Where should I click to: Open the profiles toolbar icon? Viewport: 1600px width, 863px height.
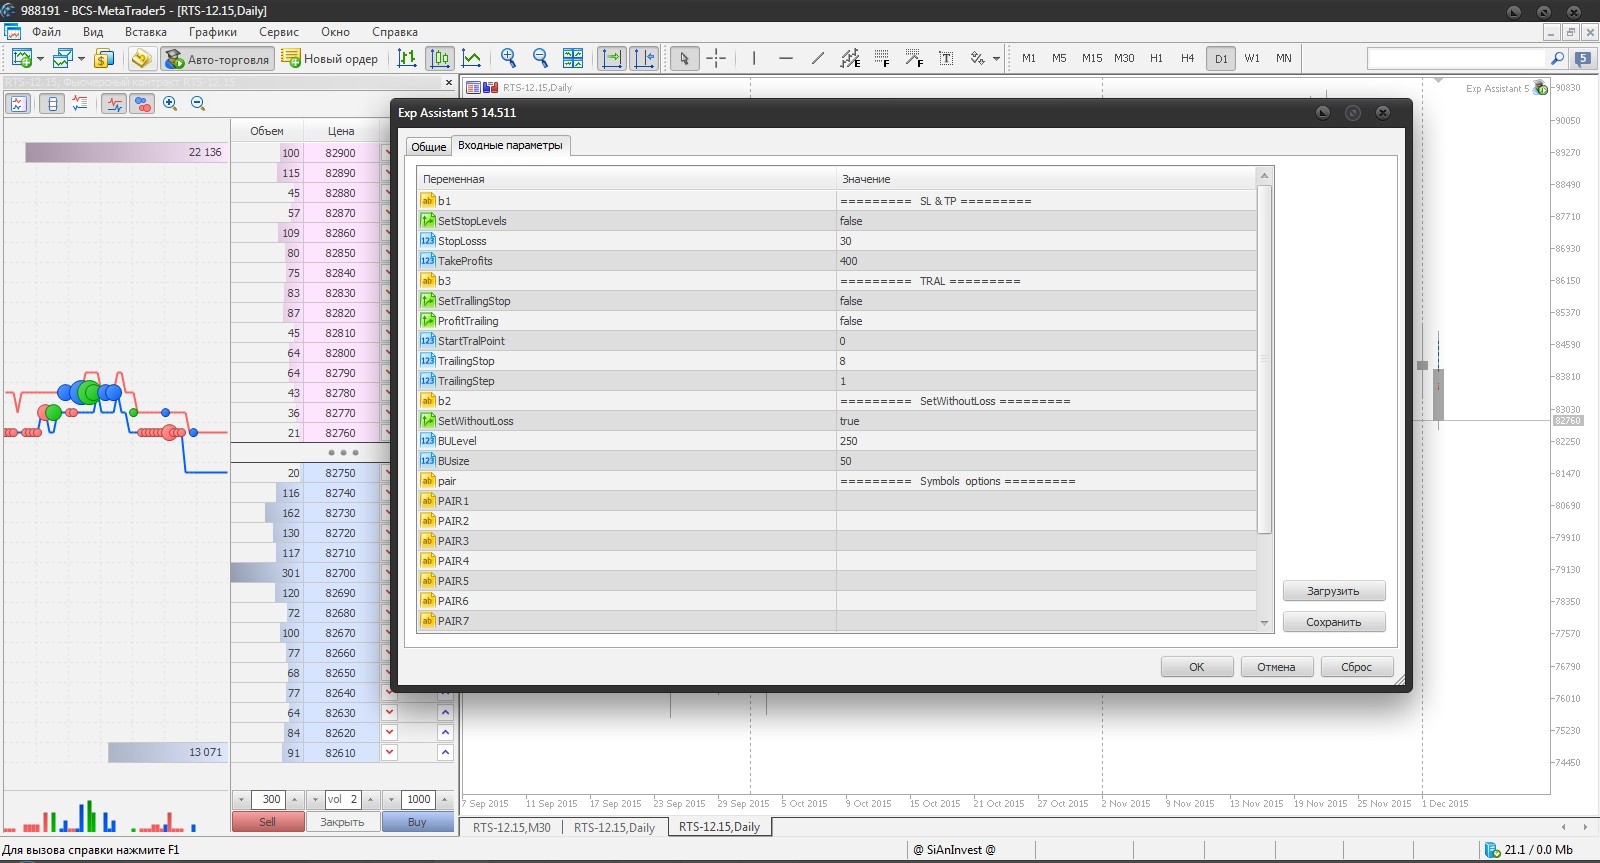tap(63, 58)
